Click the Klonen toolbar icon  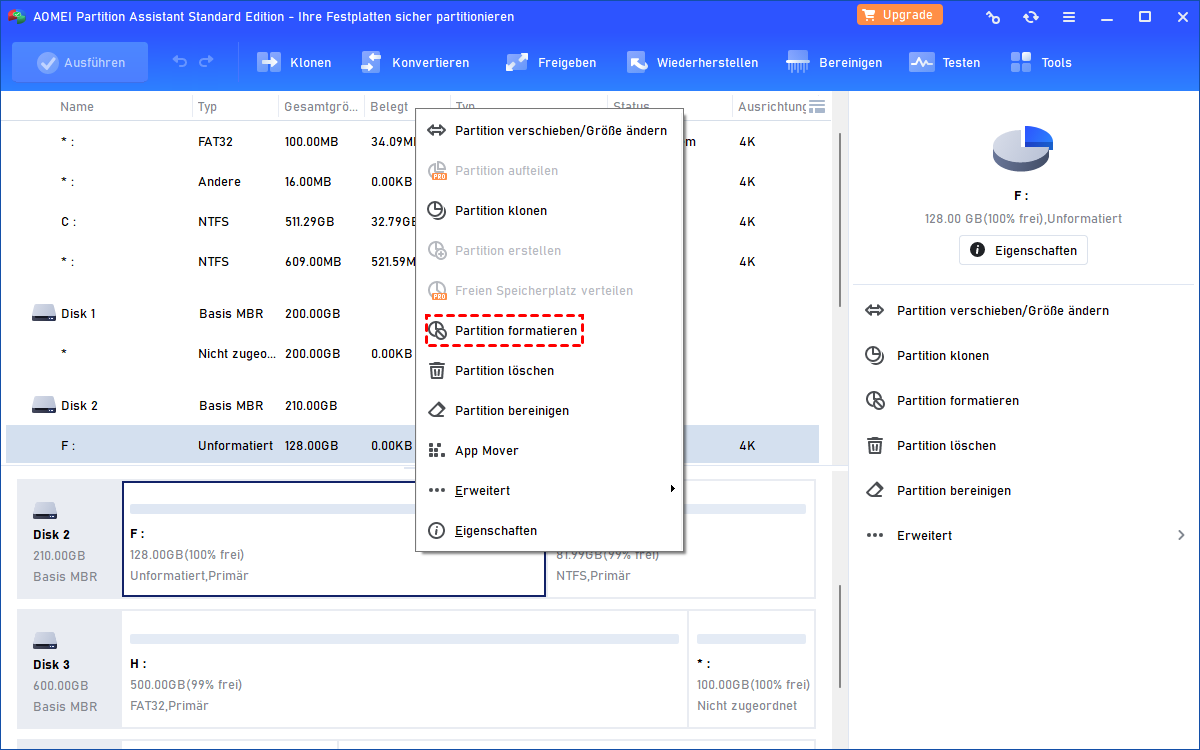(x=269, y=62)
